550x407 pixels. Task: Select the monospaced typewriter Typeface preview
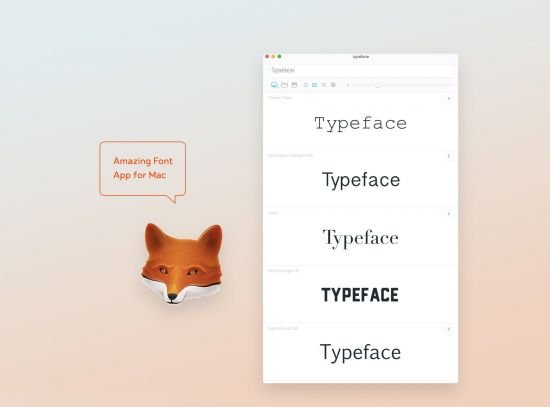click(361, 124)
